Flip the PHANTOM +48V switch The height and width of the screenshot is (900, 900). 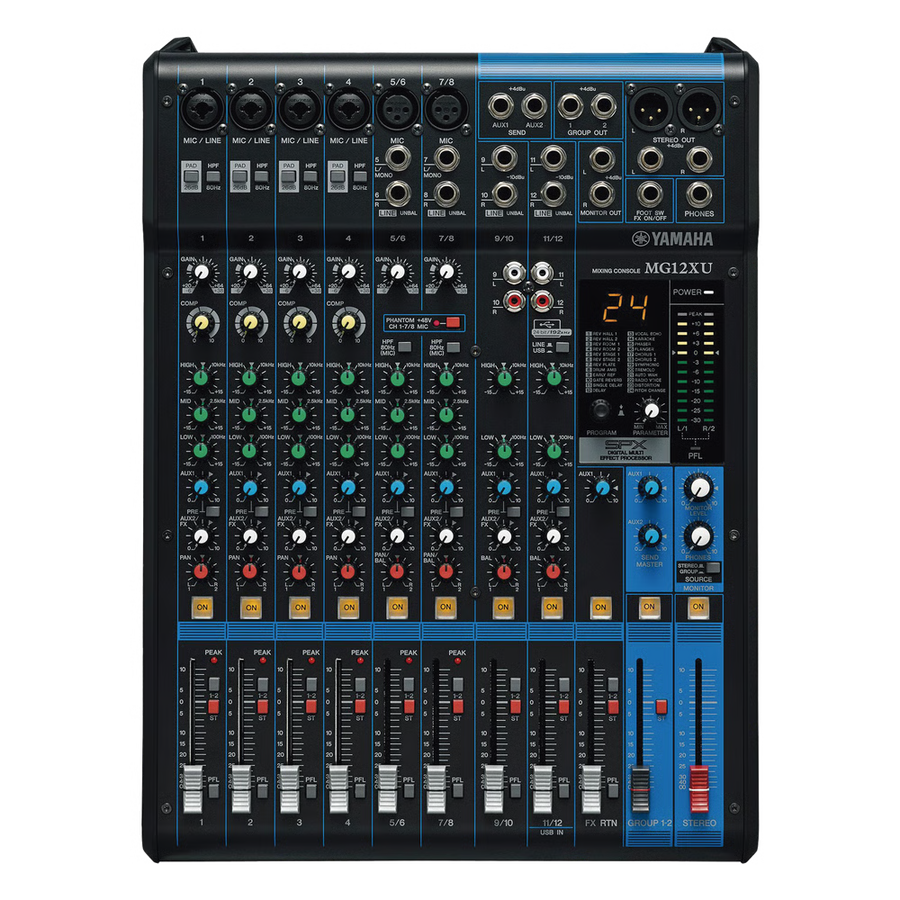coord(453,323)
